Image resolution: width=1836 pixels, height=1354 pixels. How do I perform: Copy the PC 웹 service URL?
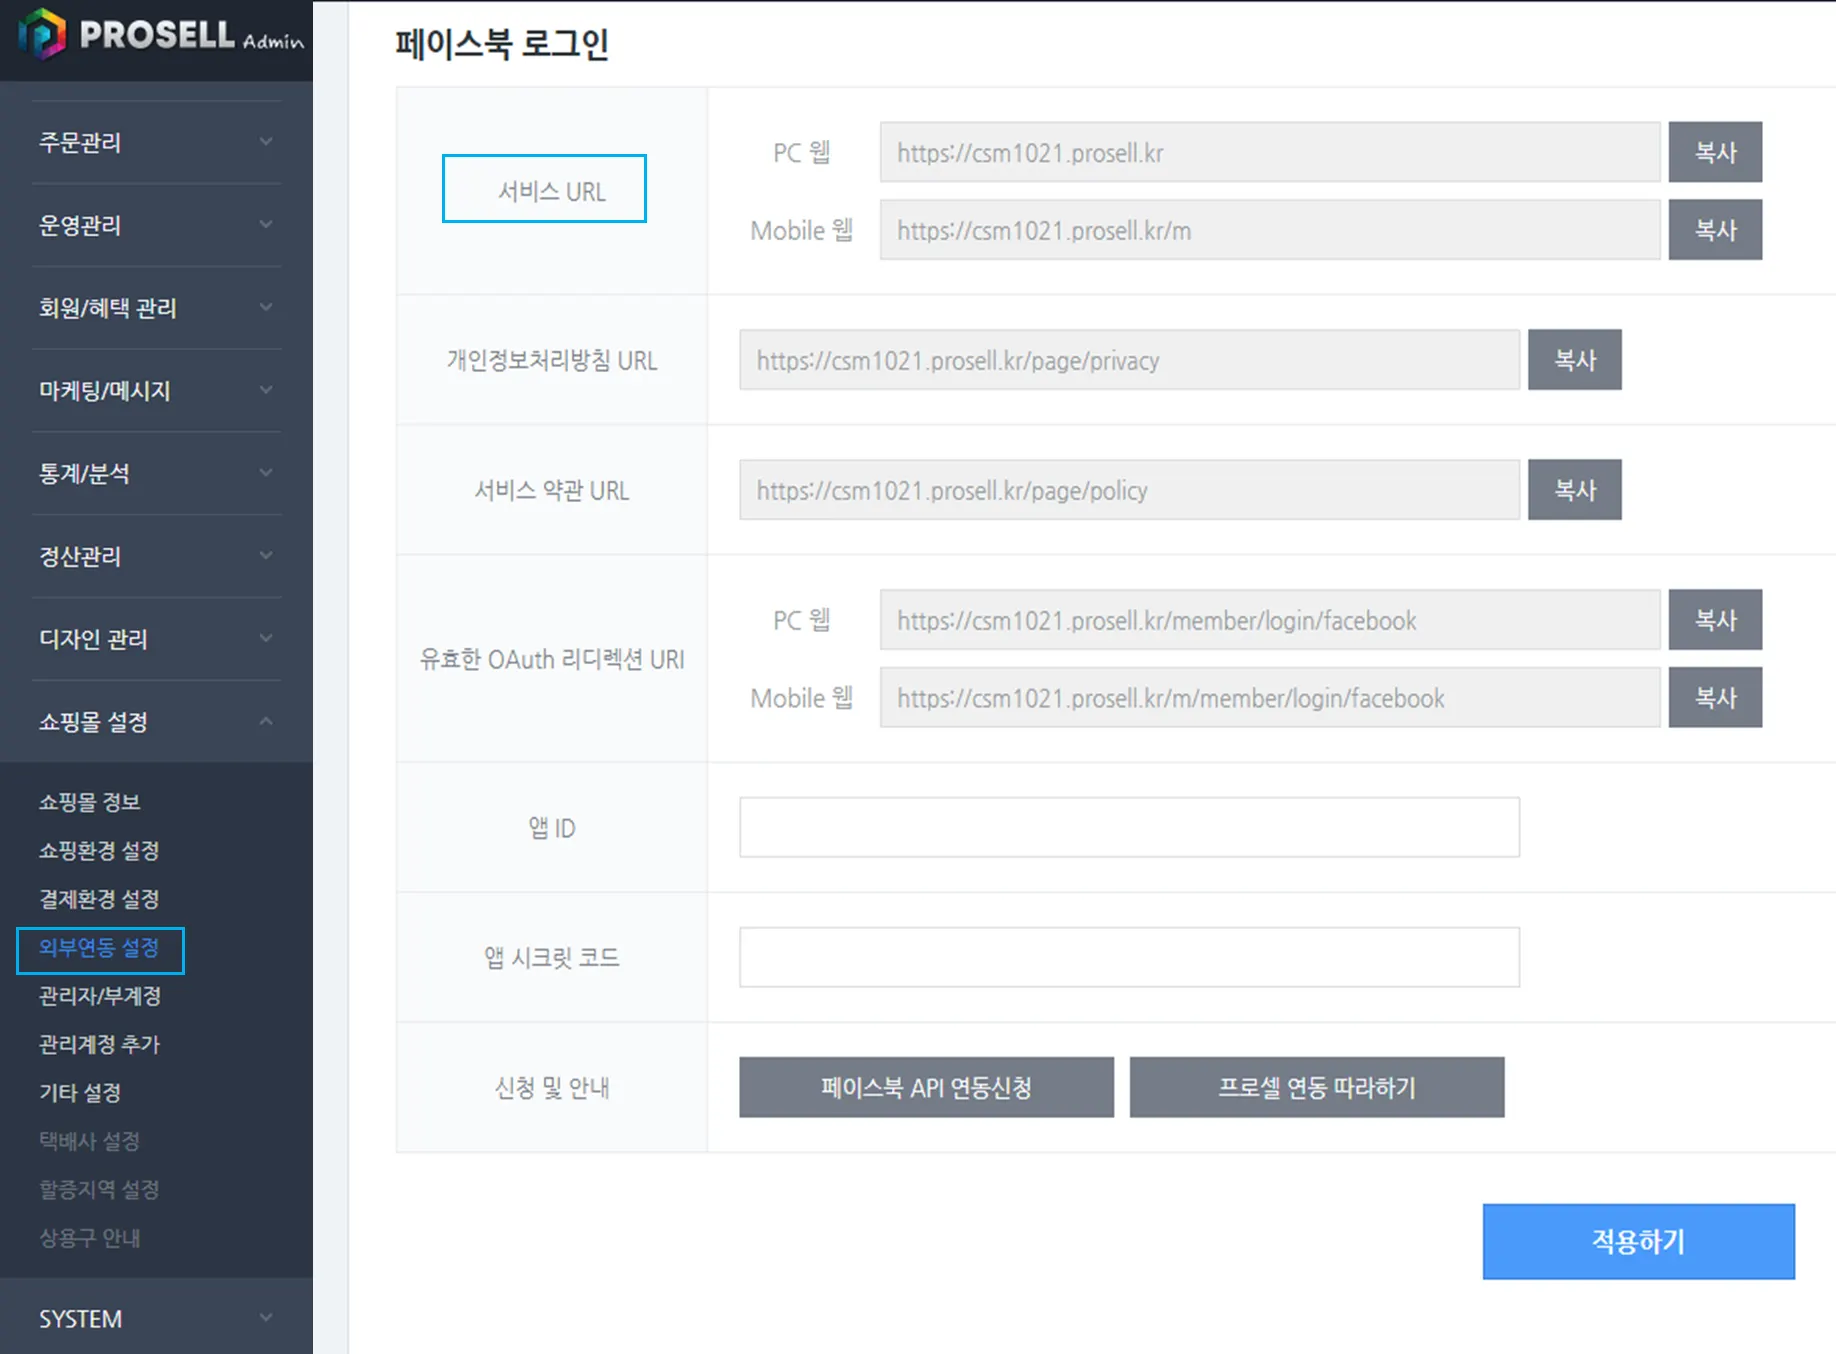pos(1715,152)
